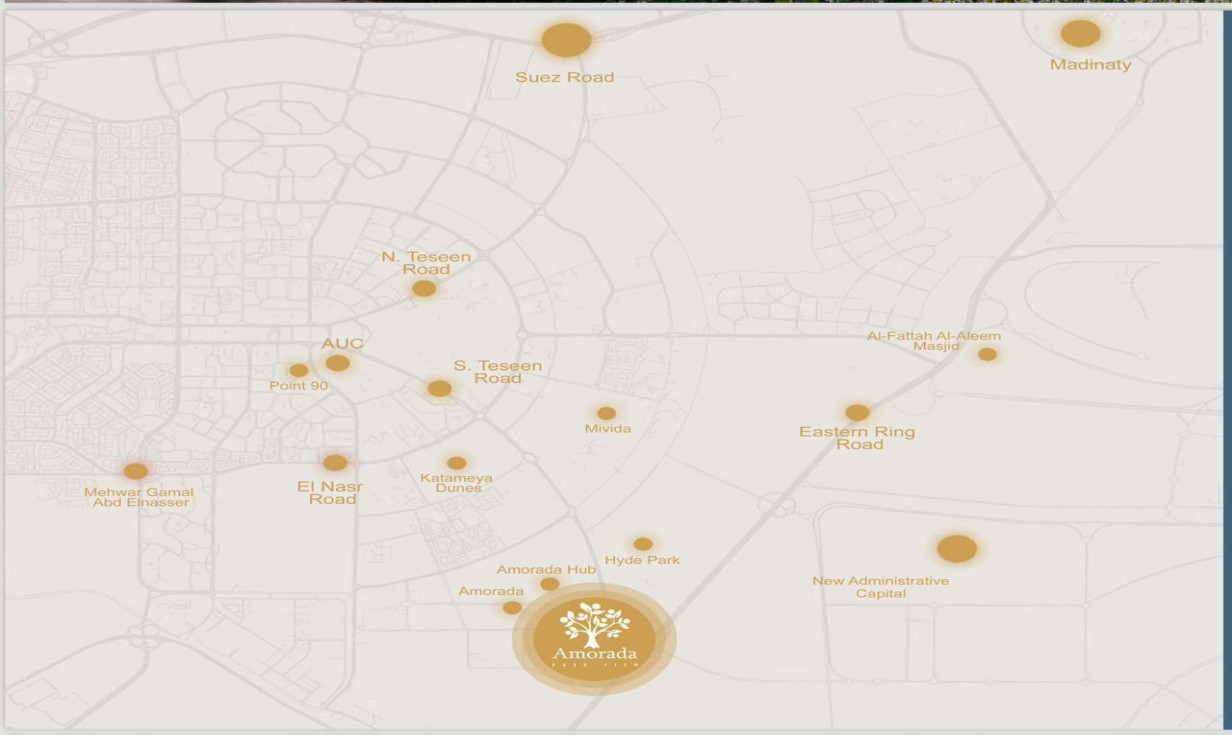Image resolution: width=1232 pixels, height=735 pixels.
Task: Select the Amorada Hub marker dot
Action: click(x=550, y=584)
